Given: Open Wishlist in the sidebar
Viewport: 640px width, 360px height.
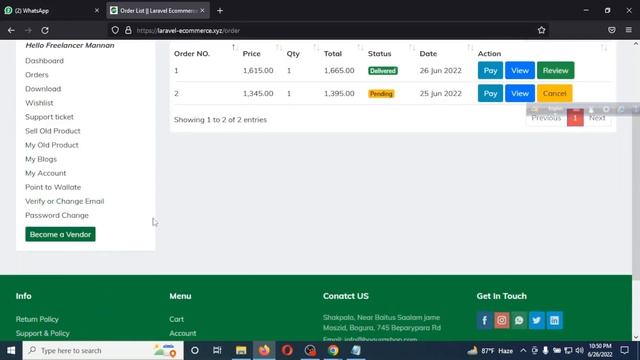Looking at the screenshot, I should point(39,103).
